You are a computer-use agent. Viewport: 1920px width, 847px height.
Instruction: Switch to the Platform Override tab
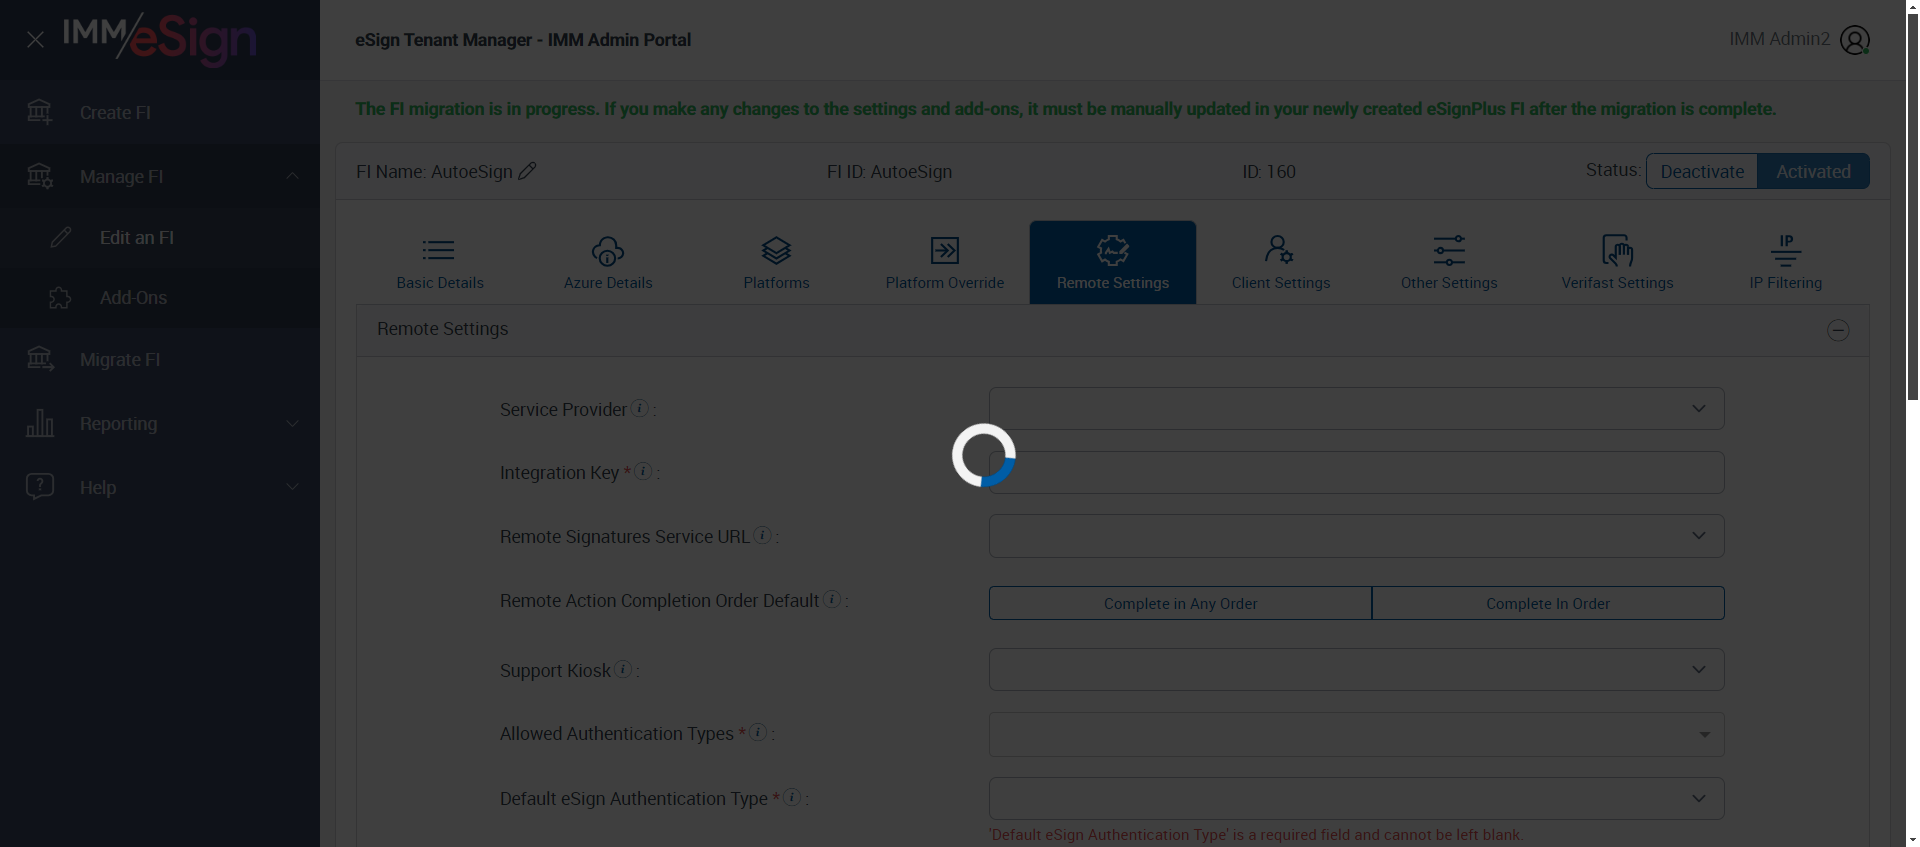(x=945, y=262)
